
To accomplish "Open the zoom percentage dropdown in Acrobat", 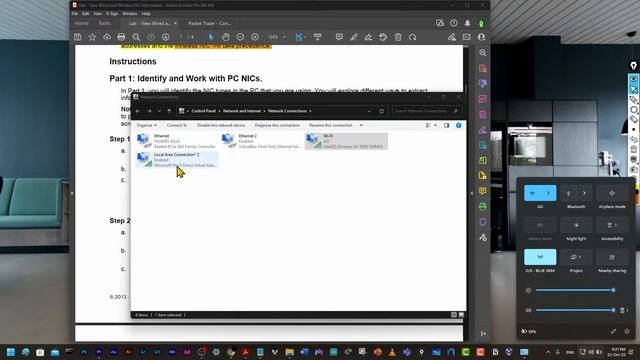I will click(284, 37).
